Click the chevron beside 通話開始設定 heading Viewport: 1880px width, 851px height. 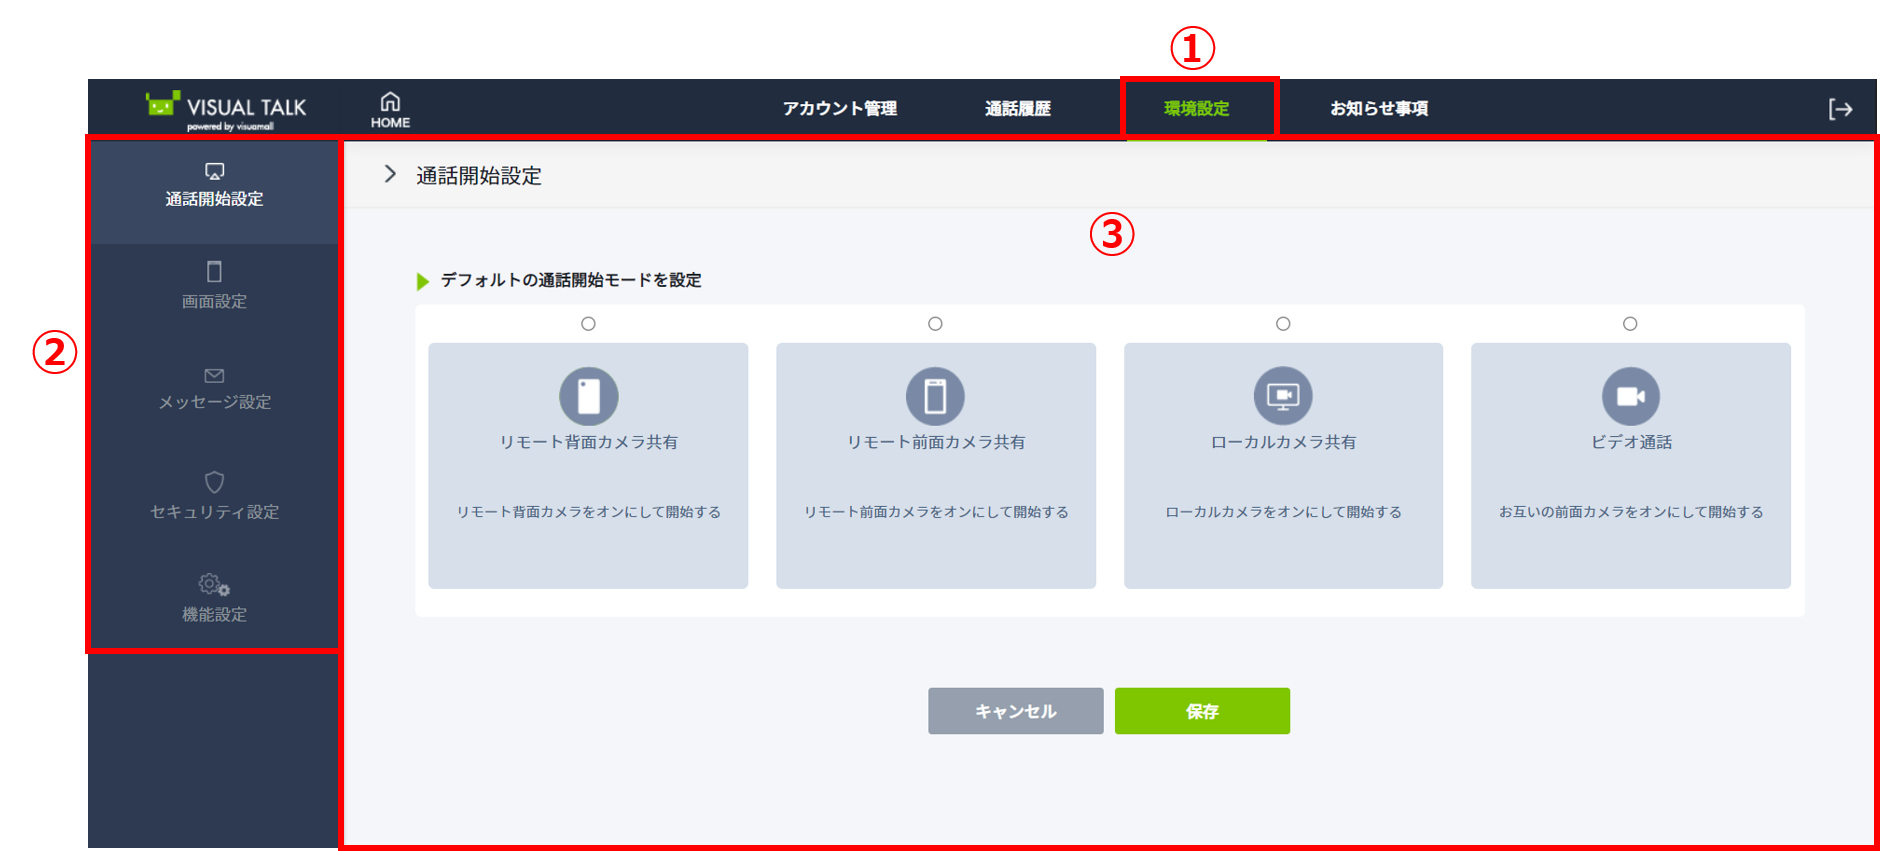tap(390, 175)
